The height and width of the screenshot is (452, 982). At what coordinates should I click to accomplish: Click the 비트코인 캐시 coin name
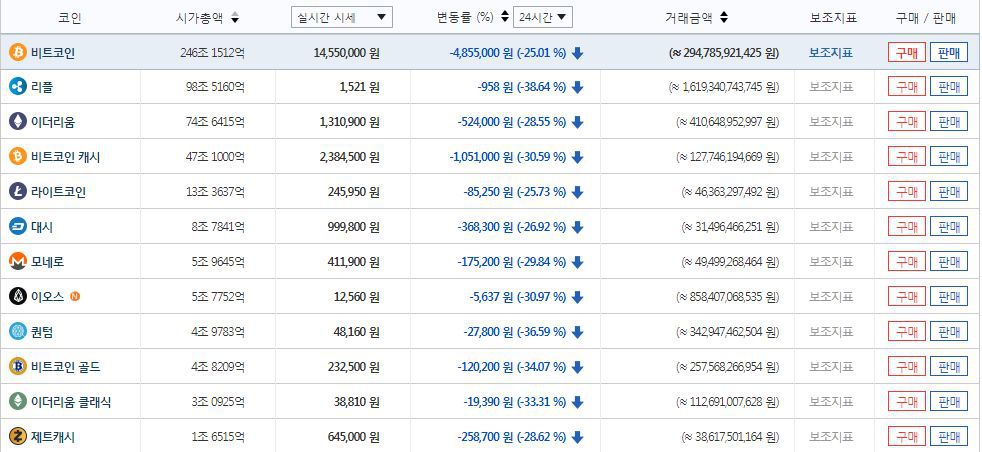coord(66,157)
